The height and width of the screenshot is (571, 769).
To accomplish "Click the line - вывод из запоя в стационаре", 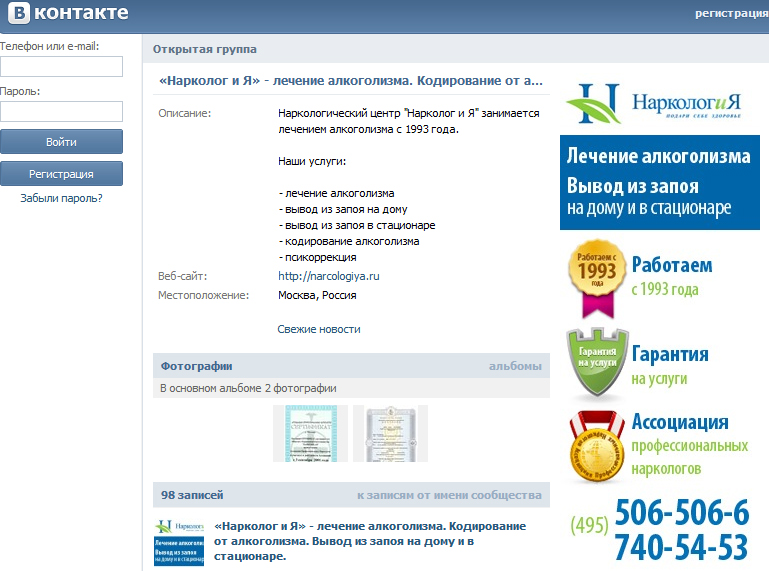I will click(357, 225).
